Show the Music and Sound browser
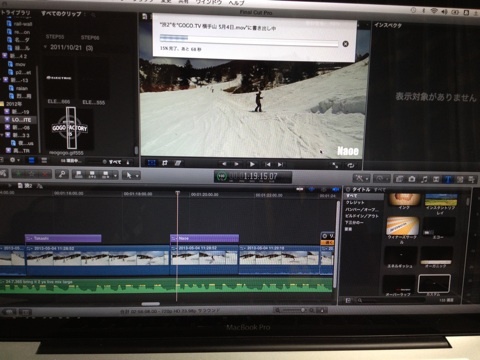Image resolution: width=480 pixels, height=360 pixels. (x=424, y=179)
